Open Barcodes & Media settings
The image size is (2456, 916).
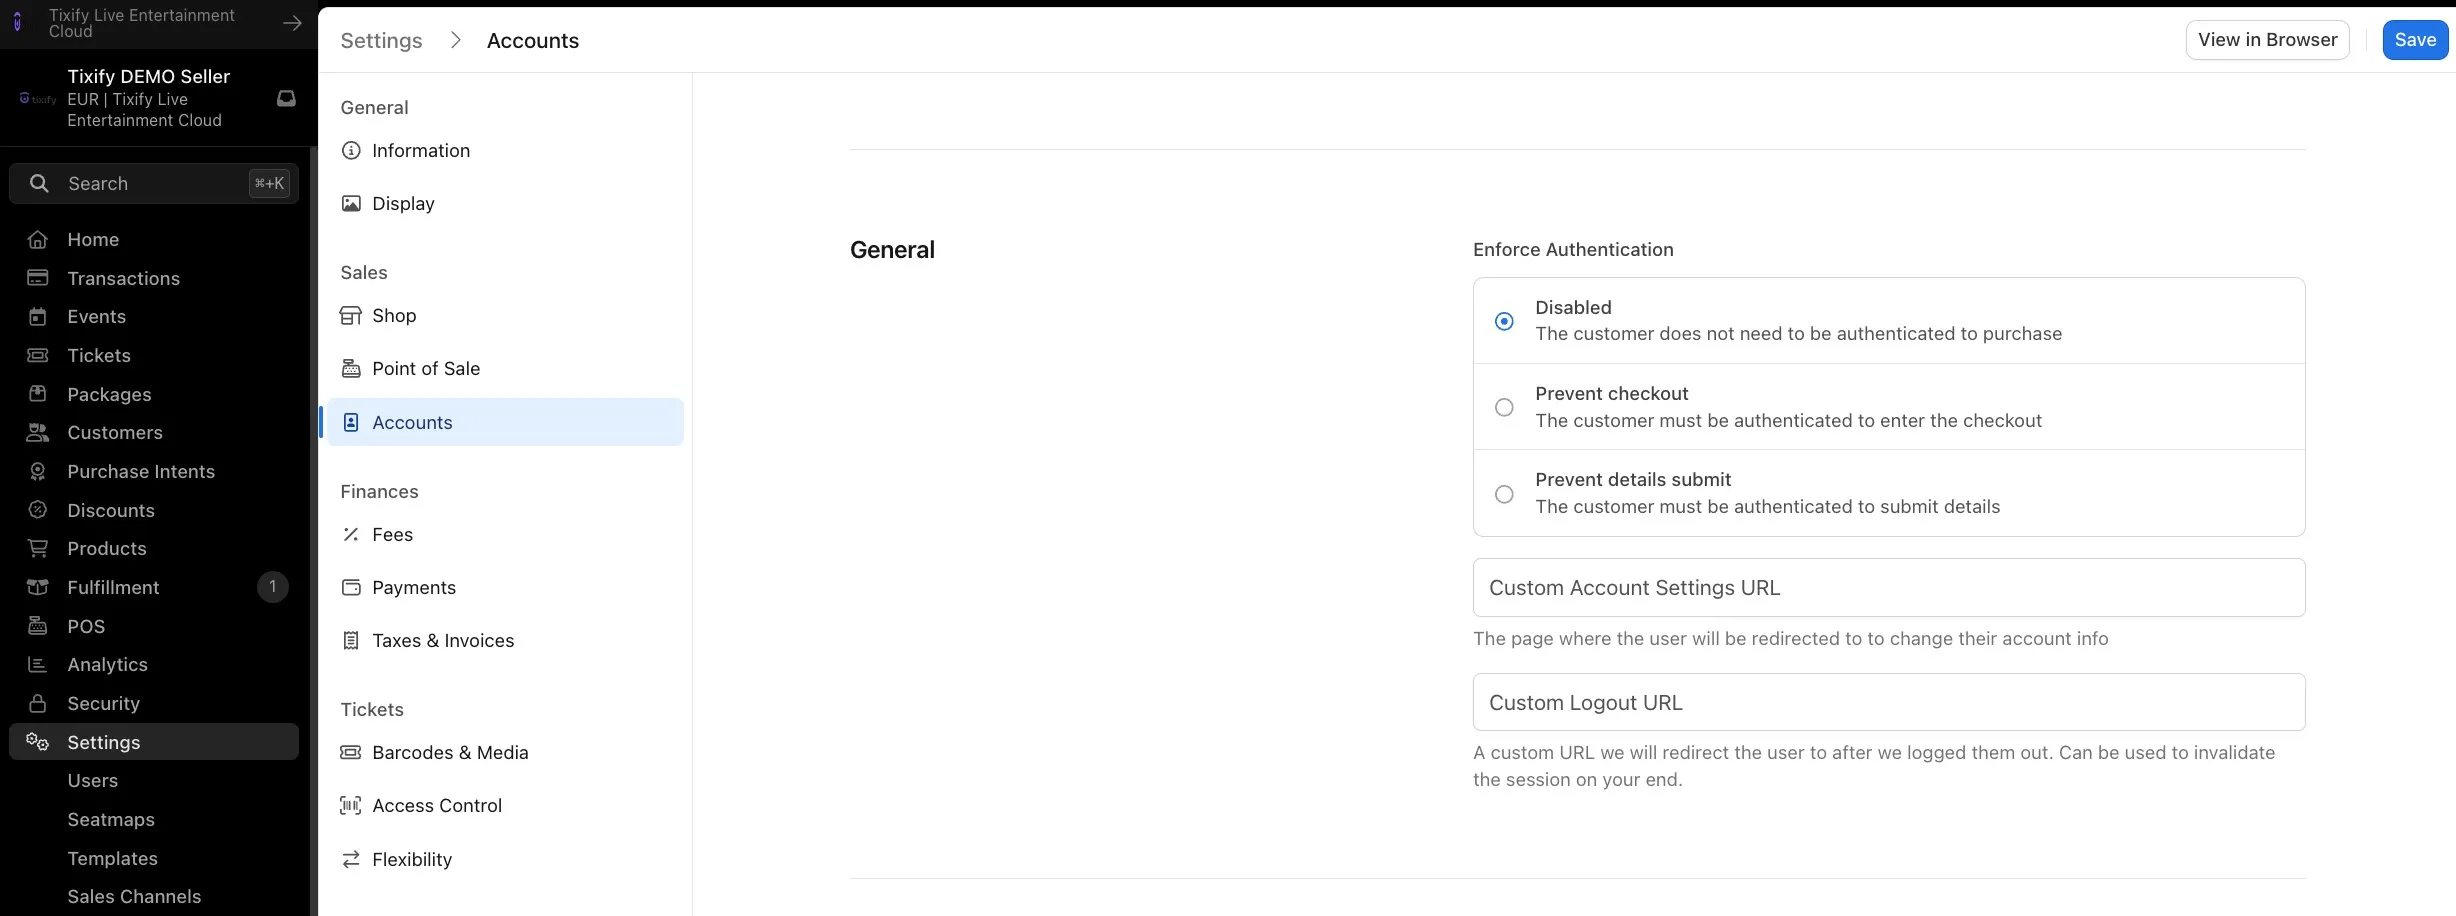coord(505,752)
